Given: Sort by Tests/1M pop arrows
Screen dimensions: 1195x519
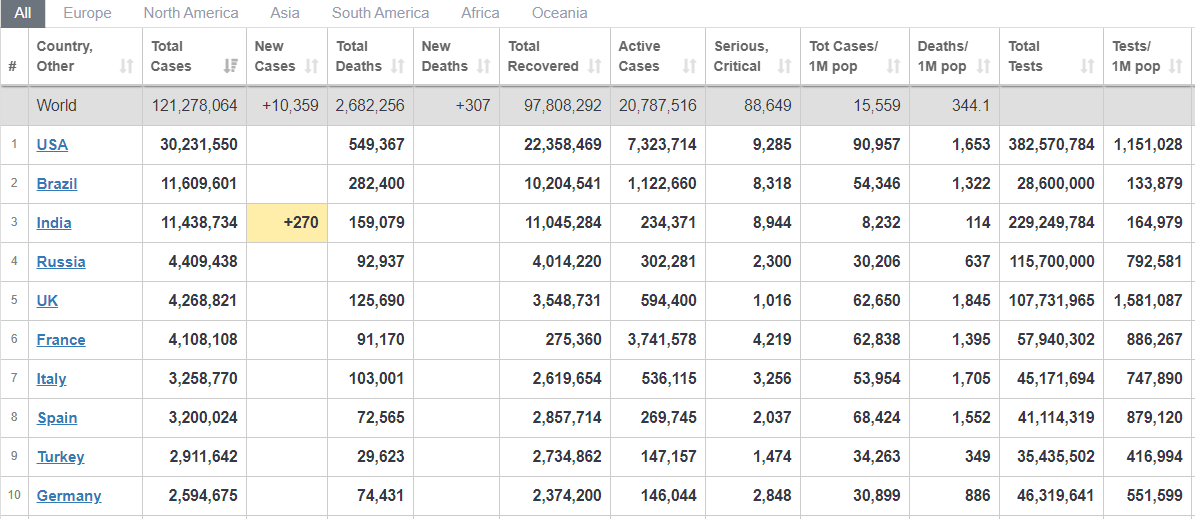Looking at the screenshot, I should pyautogui.click(x=1176, y=66).
